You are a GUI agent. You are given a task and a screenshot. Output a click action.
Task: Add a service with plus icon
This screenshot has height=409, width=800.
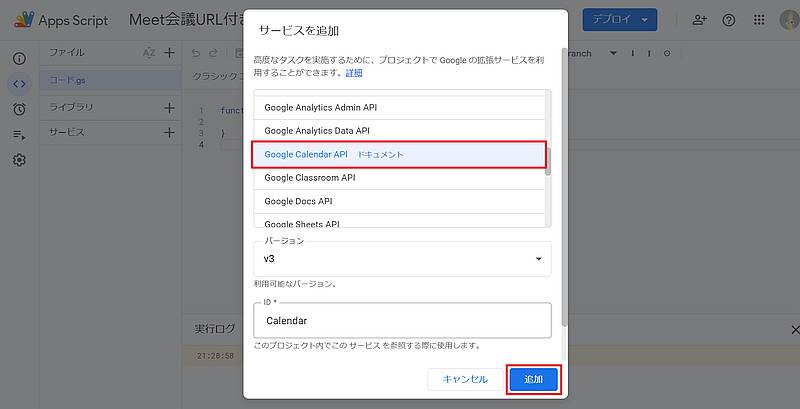point(169,133)
